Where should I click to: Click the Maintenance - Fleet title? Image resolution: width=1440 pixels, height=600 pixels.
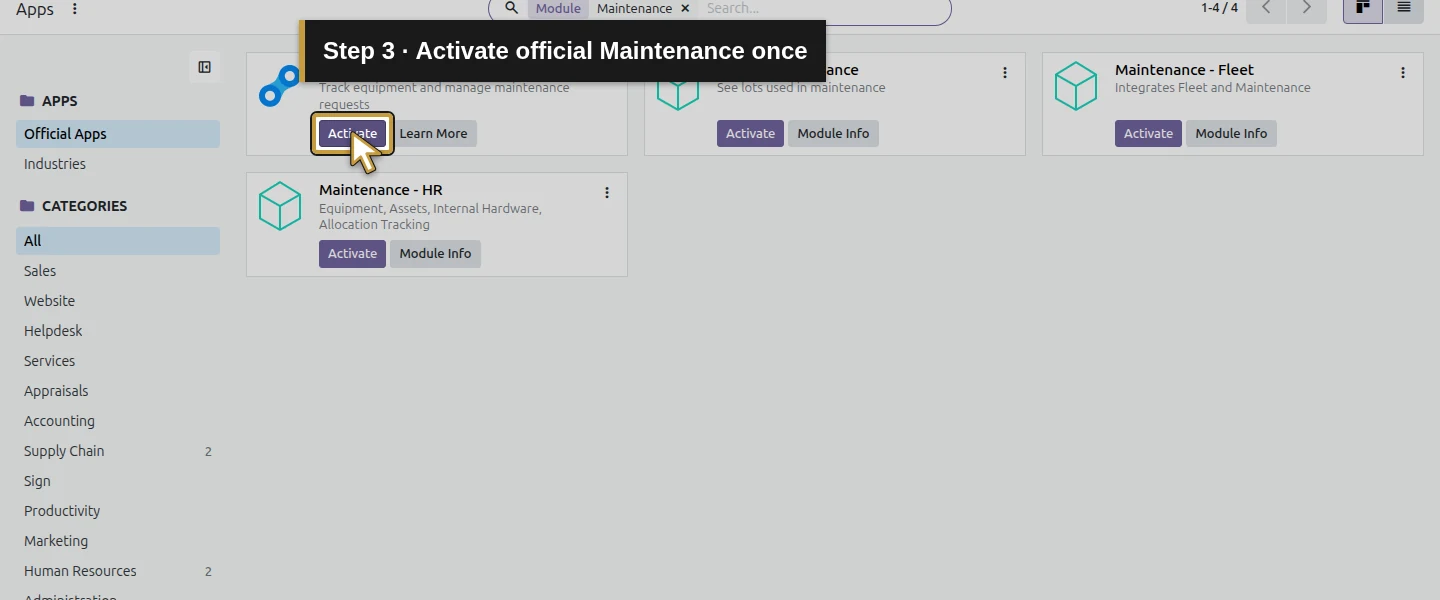(1184, 70)
